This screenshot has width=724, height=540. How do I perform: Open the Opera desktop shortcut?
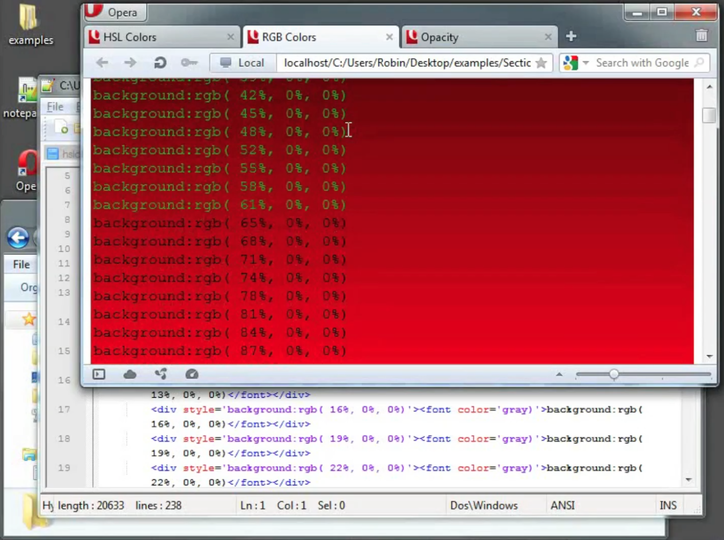26,171
